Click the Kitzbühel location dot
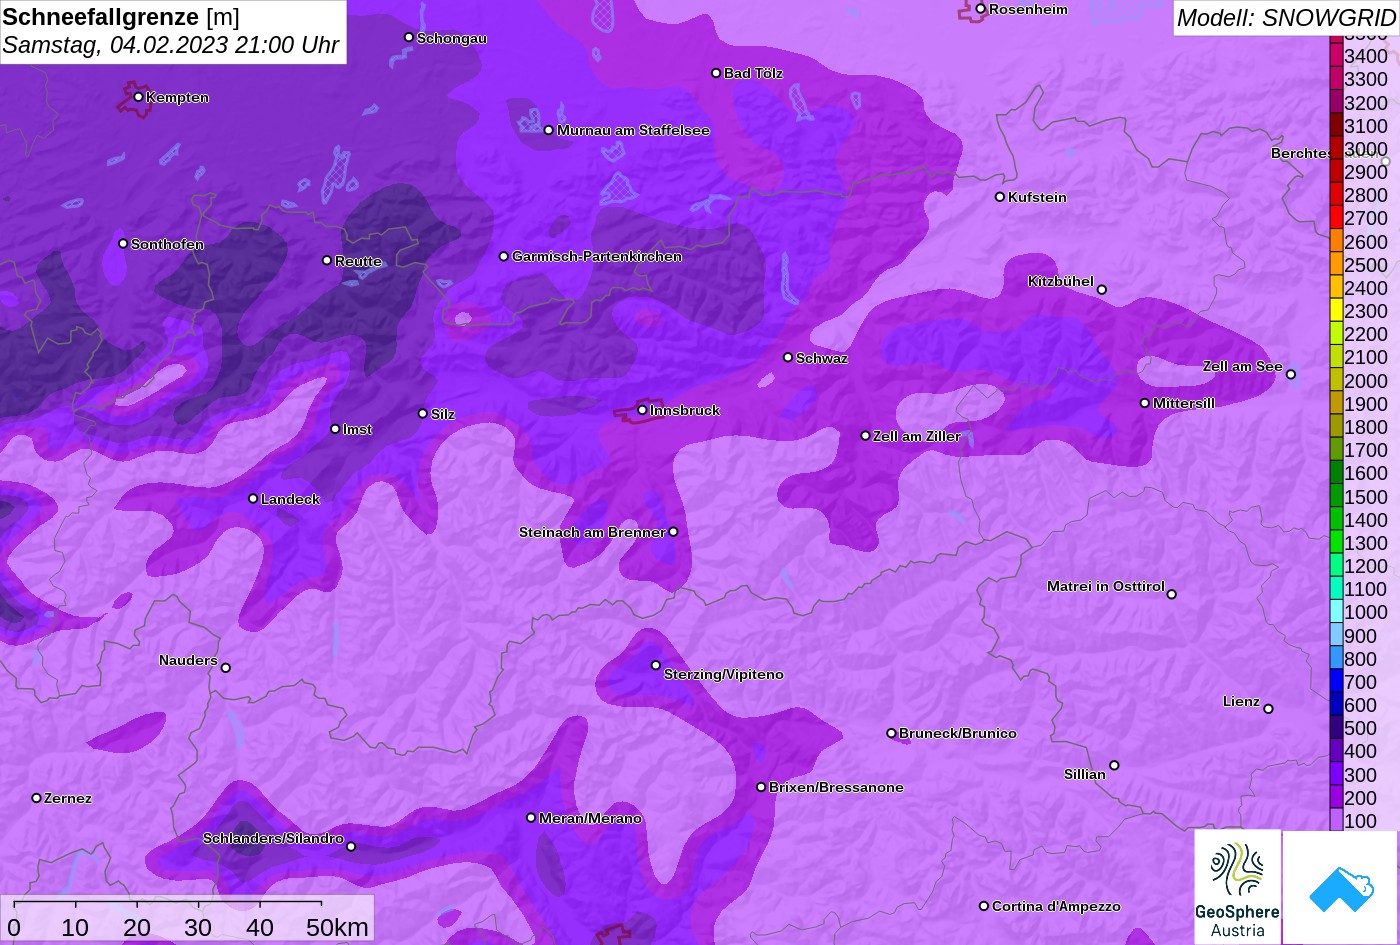The height and width of the screenshot is (945, 1400). [x=1102, y=290]
